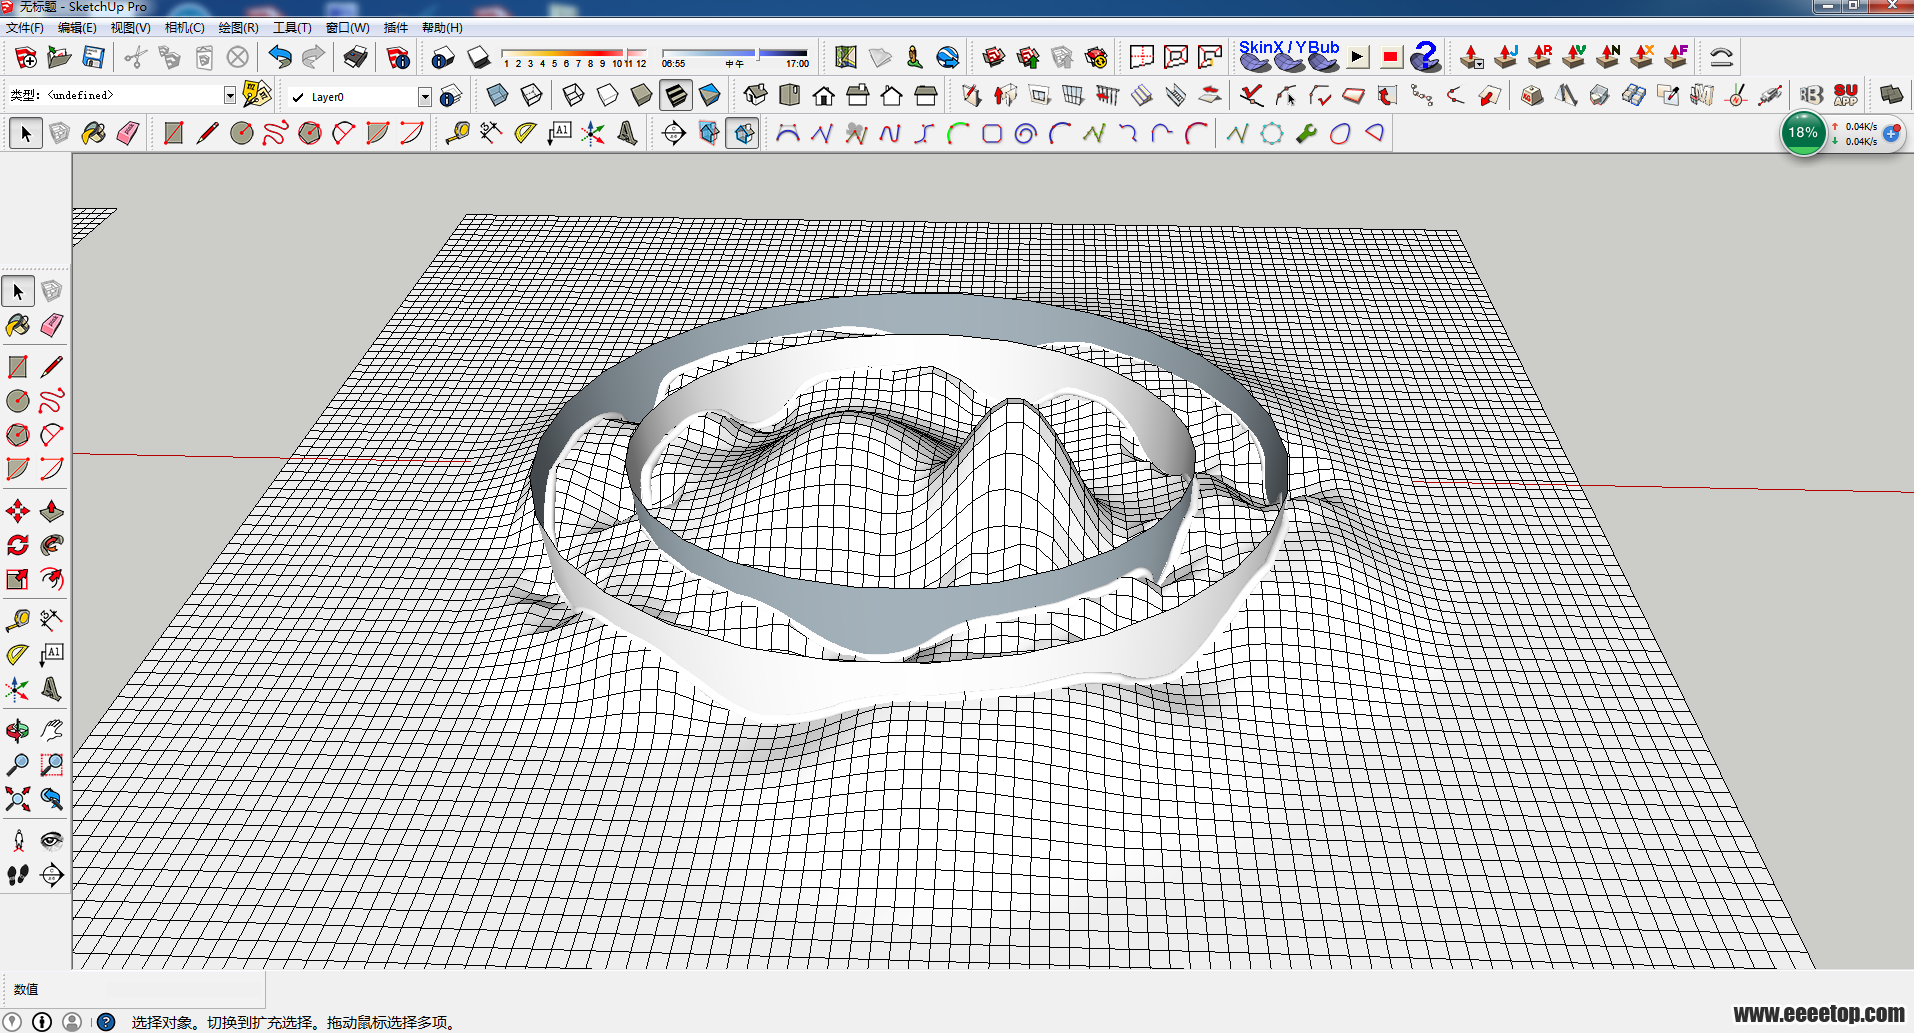Open the sandbox tool small dropdown arrow

1477,65
